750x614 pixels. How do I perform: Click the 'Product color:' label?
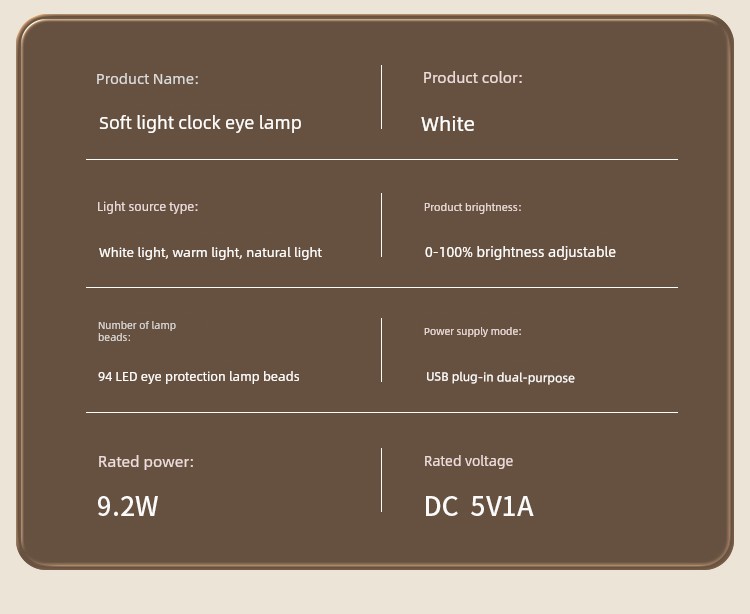coord(473,78)
